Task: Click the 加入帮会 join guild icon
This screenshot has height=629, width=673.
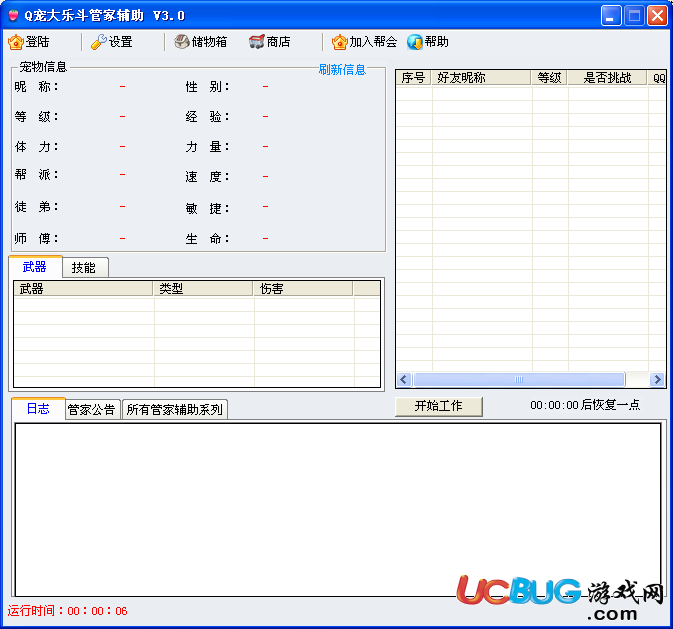Action: tap(339, 42)
